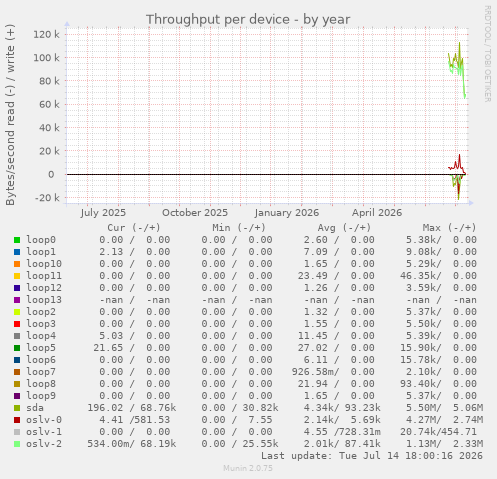Image resolution: width=497 pixels, height=479 pixels.
Task: Click the loop10 orange legend swatch
Action: coord(17,264)
